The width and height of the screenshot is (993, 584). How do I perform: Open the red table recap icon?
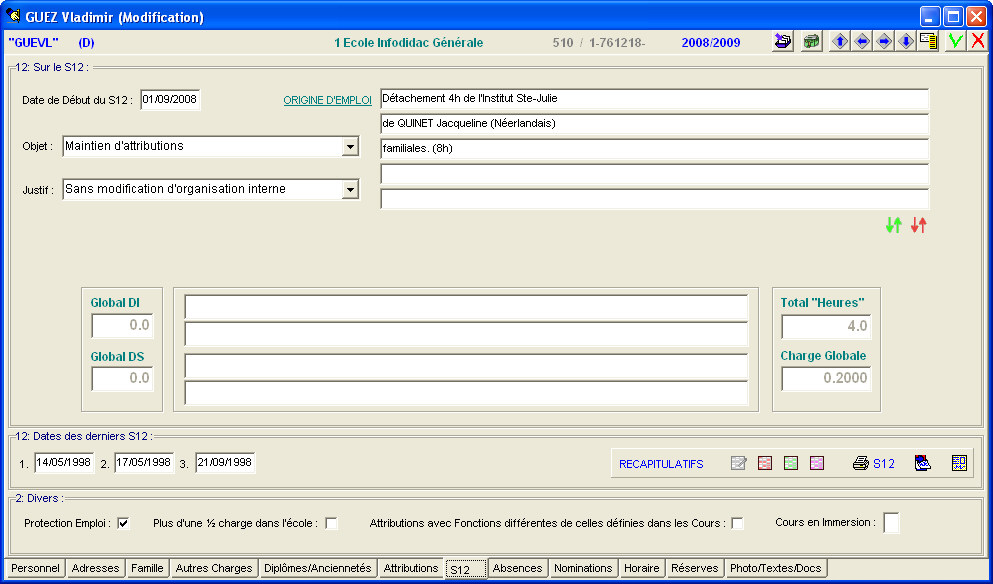[765, 463]
